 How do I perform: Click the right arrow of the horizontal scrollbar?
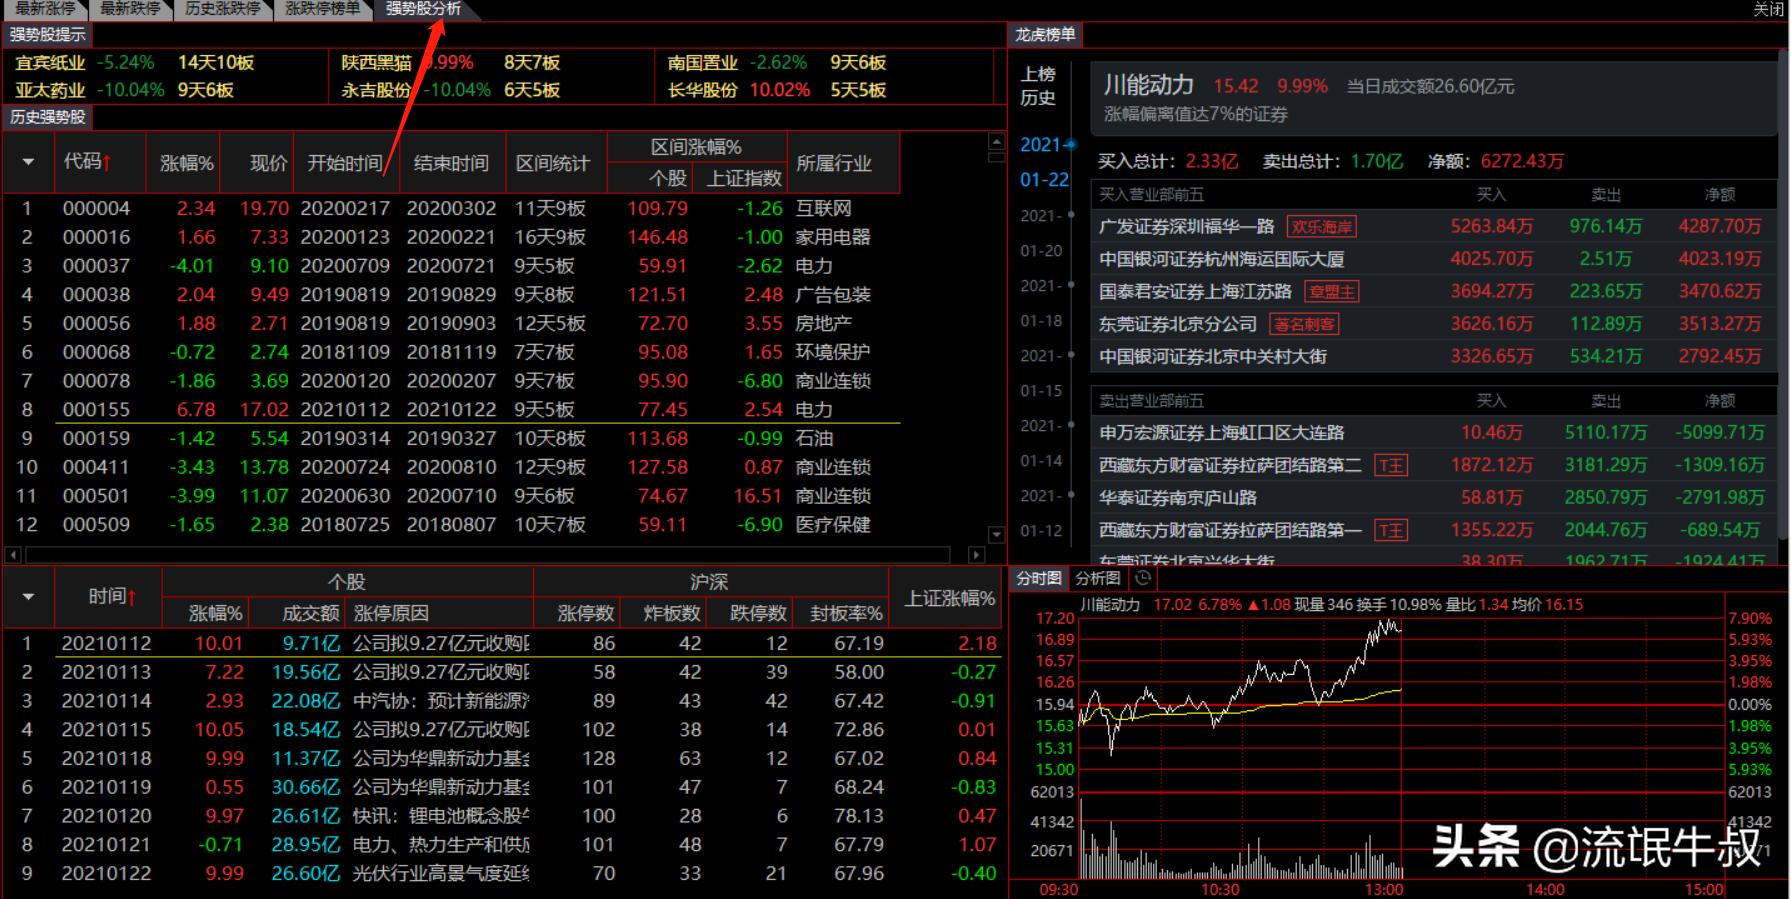(x=977, y=554)
